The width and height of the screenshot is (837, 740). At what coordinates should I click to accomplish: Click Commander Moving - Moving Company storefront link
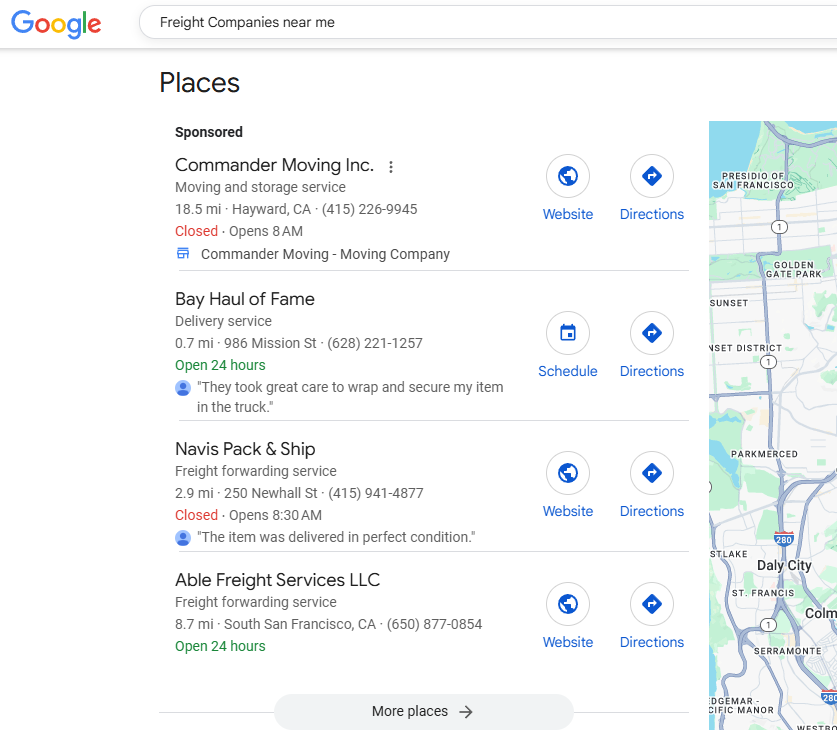point(325,254)
